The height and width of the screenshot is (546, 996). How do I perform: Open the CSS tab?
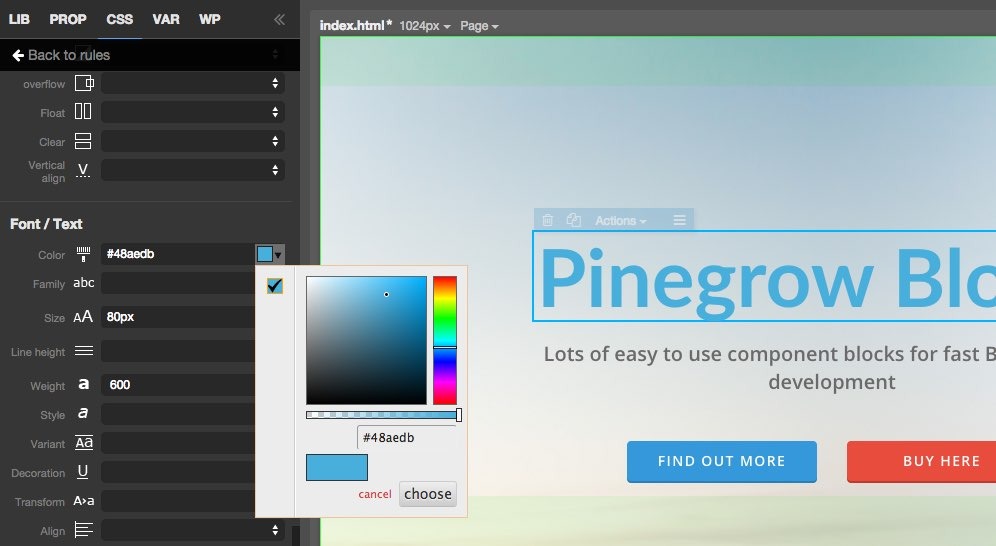coord(119,19)
